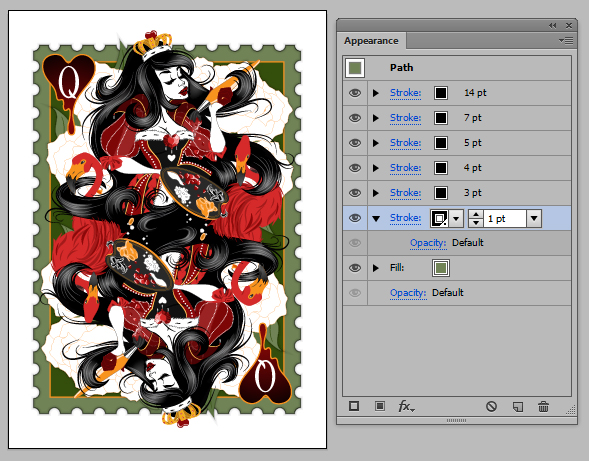
Task: Click the 1 pt stroke weight field
Action: pos(505,219)
